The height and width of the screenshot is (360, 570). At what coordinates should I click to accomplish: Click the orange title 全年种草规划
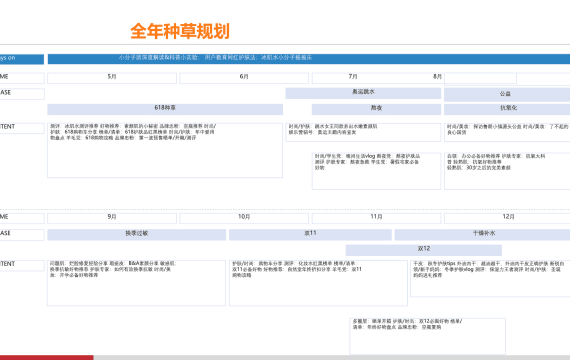180,31
